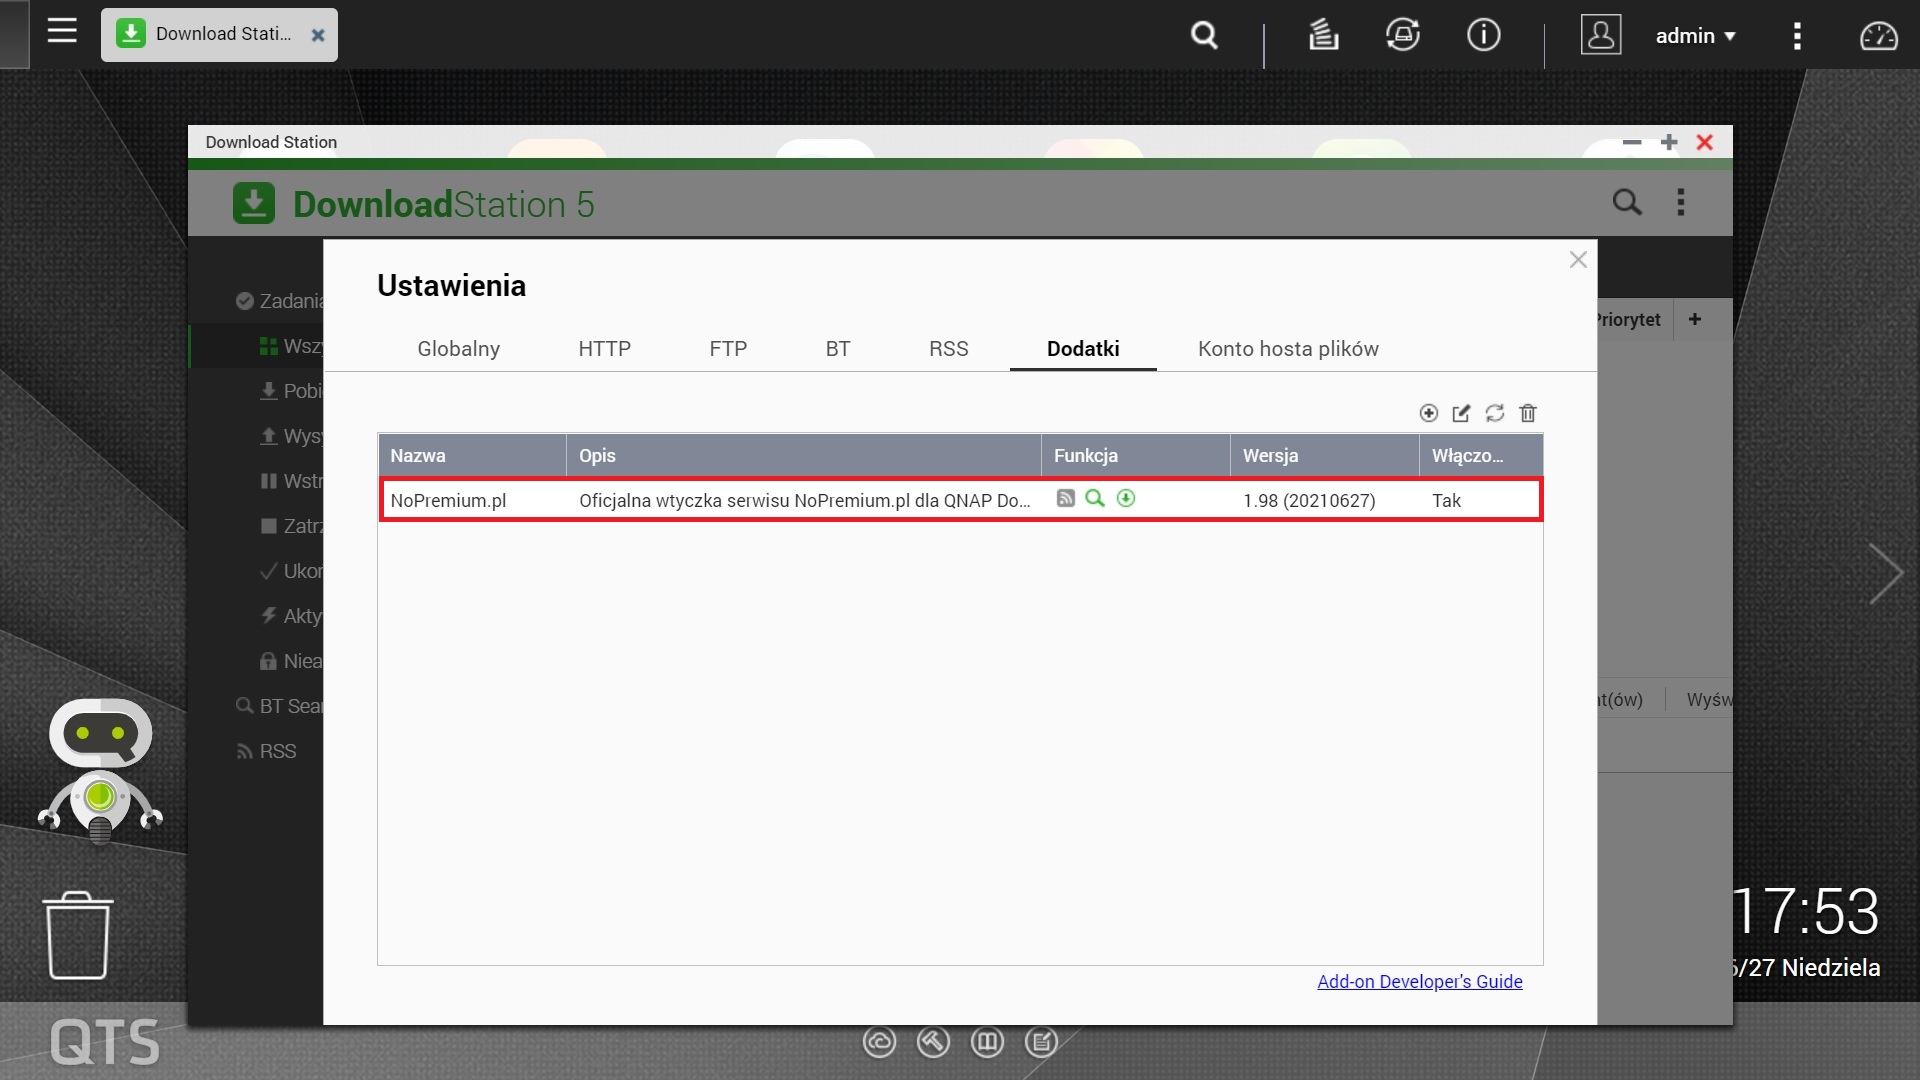The image size is (1920, 1080).
Task: Maximize the Download Station window
Action: [x=1669, y=143]
